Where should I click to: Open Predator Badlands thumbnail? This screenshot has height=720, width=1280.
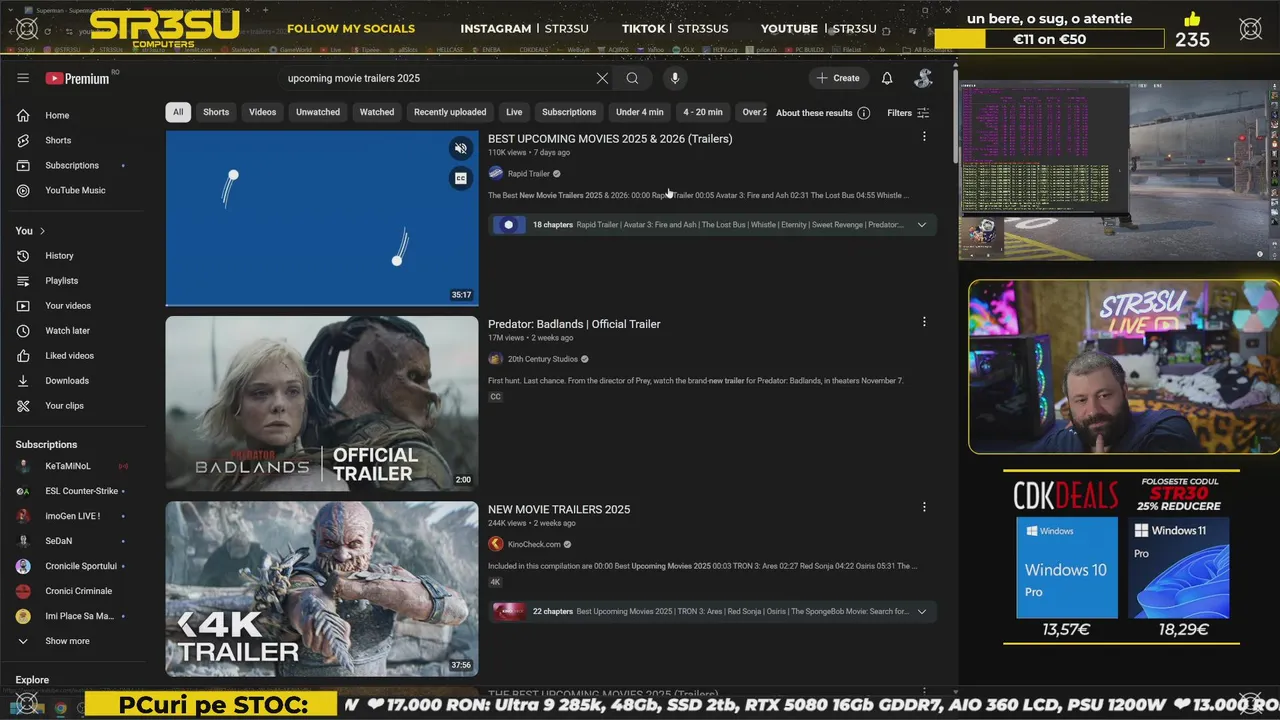322,403
